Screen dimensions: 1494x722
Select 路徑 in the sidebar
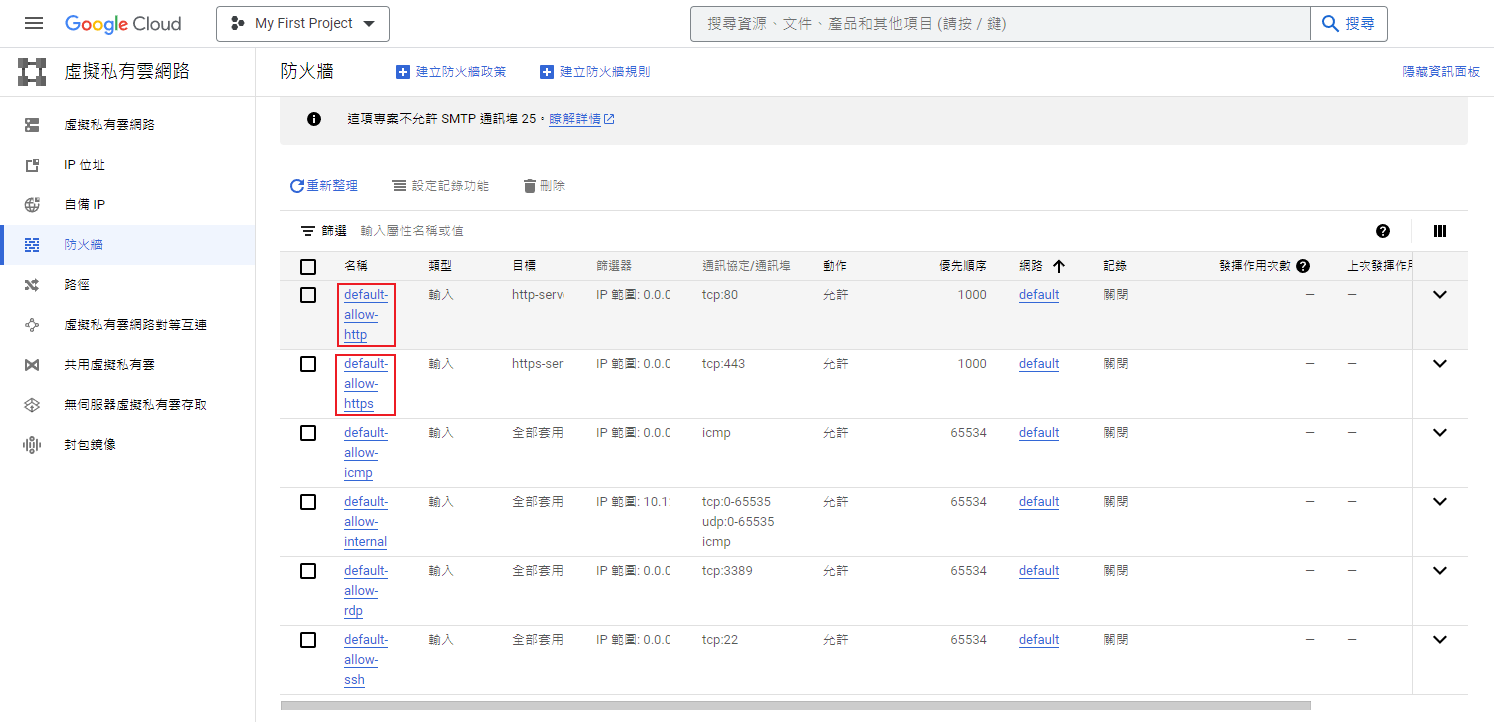point(77,284)
